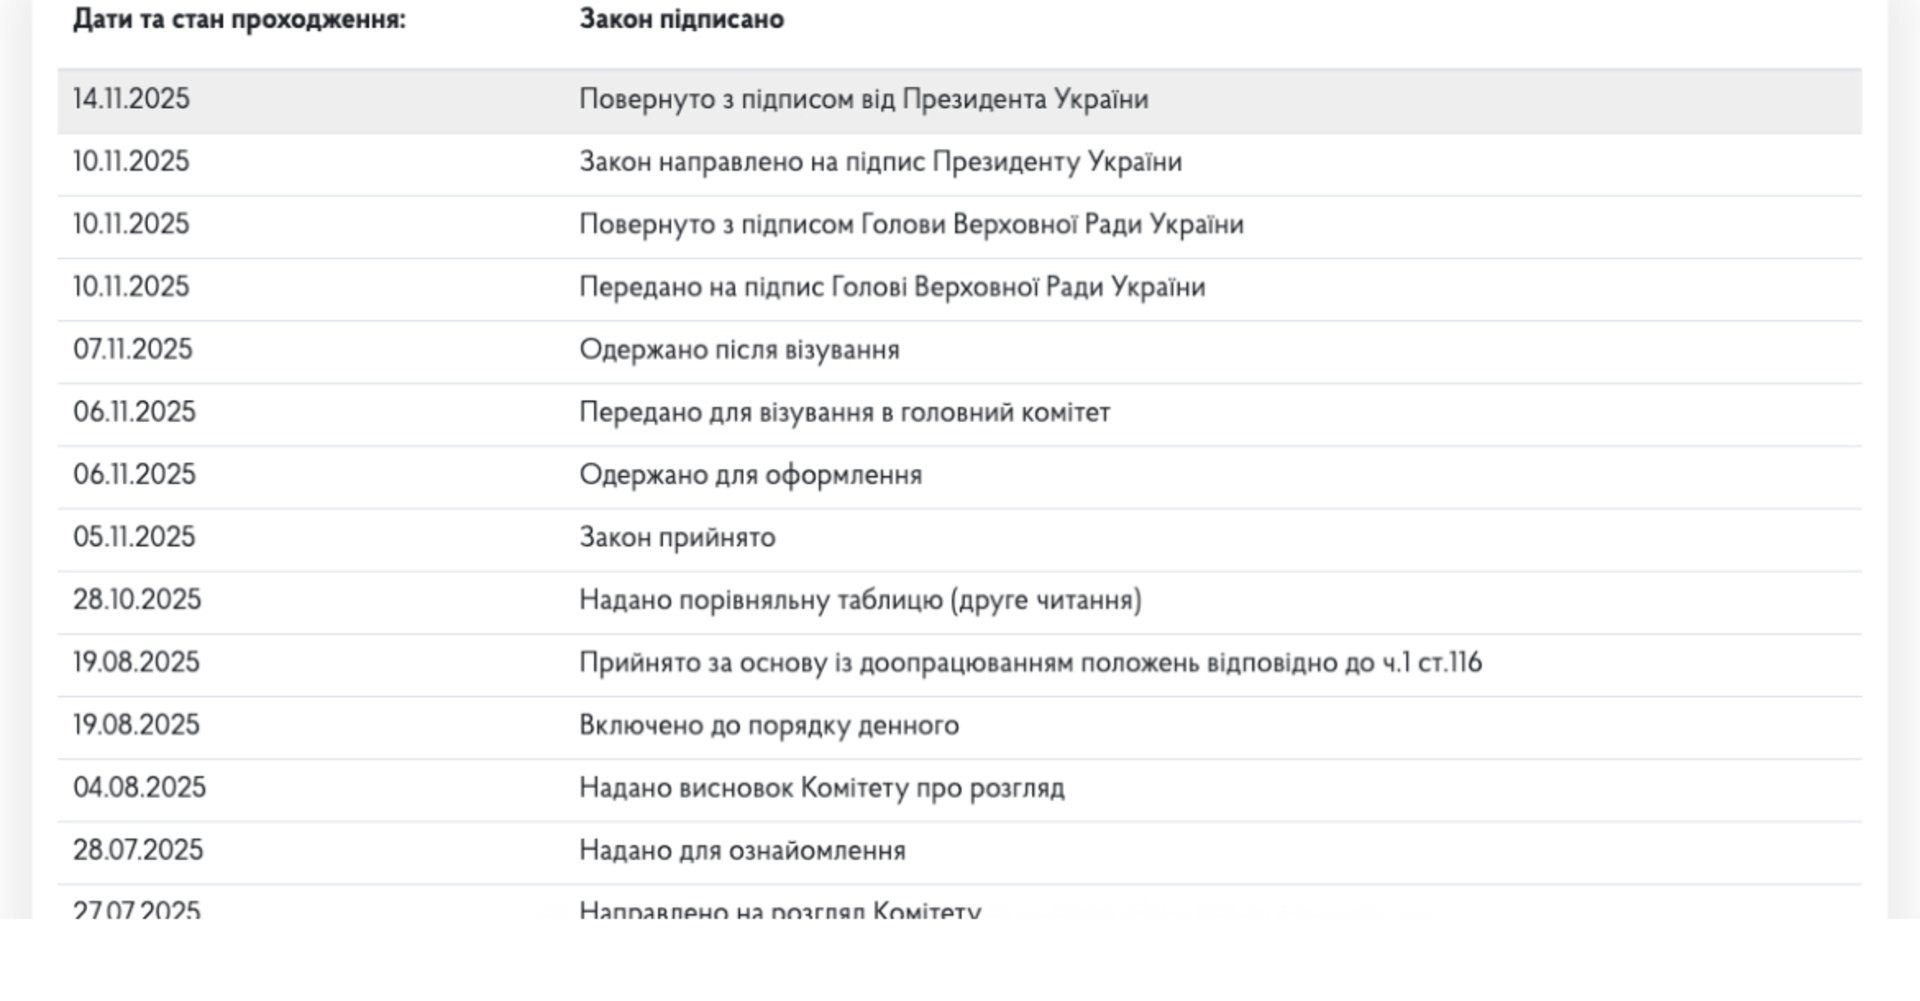Click the date 28.10.2025
Image resolution: width=1920 pixels, height=1001 pixels.
(x=137, y=600)
